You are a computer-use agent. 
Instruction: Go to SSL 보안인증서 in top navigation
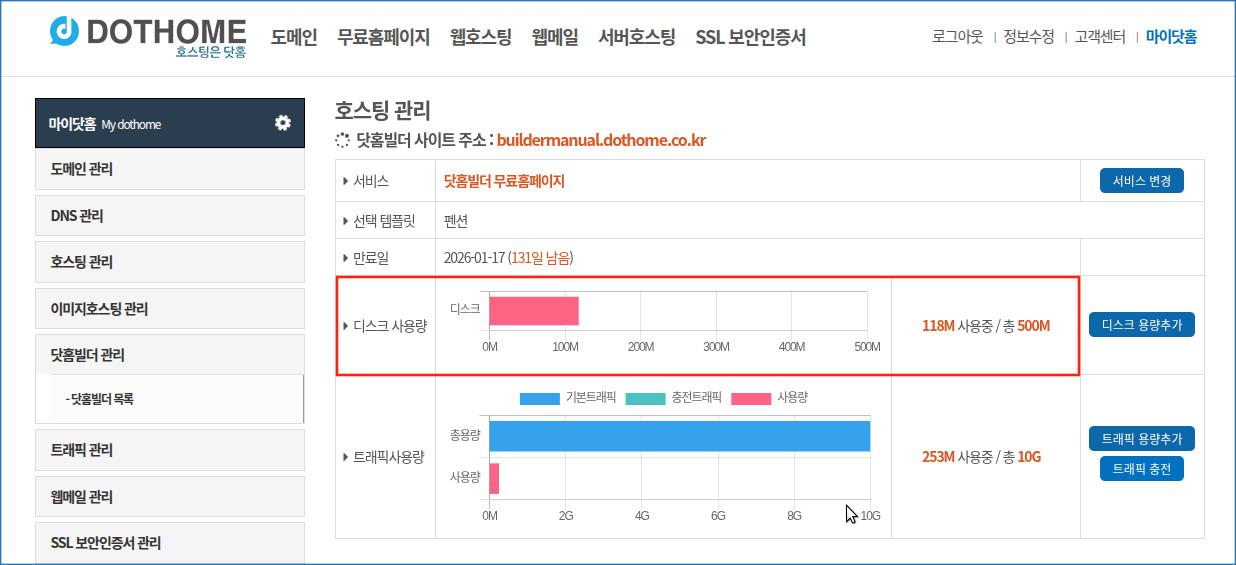750,37
